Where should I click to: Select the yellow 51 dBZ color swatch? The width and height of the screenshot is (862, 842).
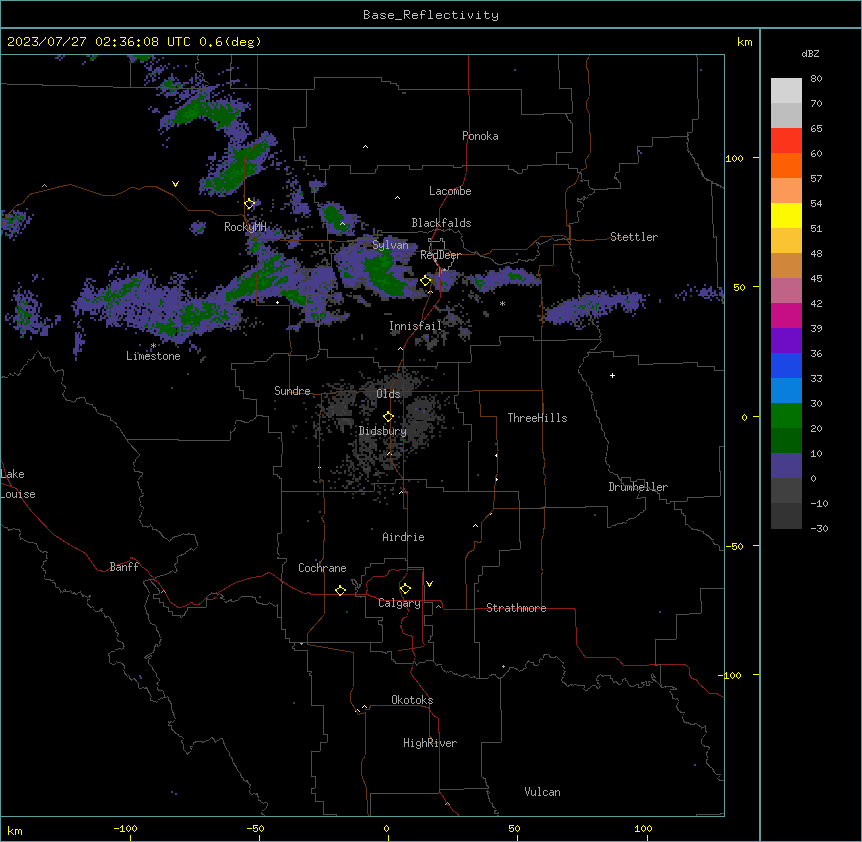[786, 215]
